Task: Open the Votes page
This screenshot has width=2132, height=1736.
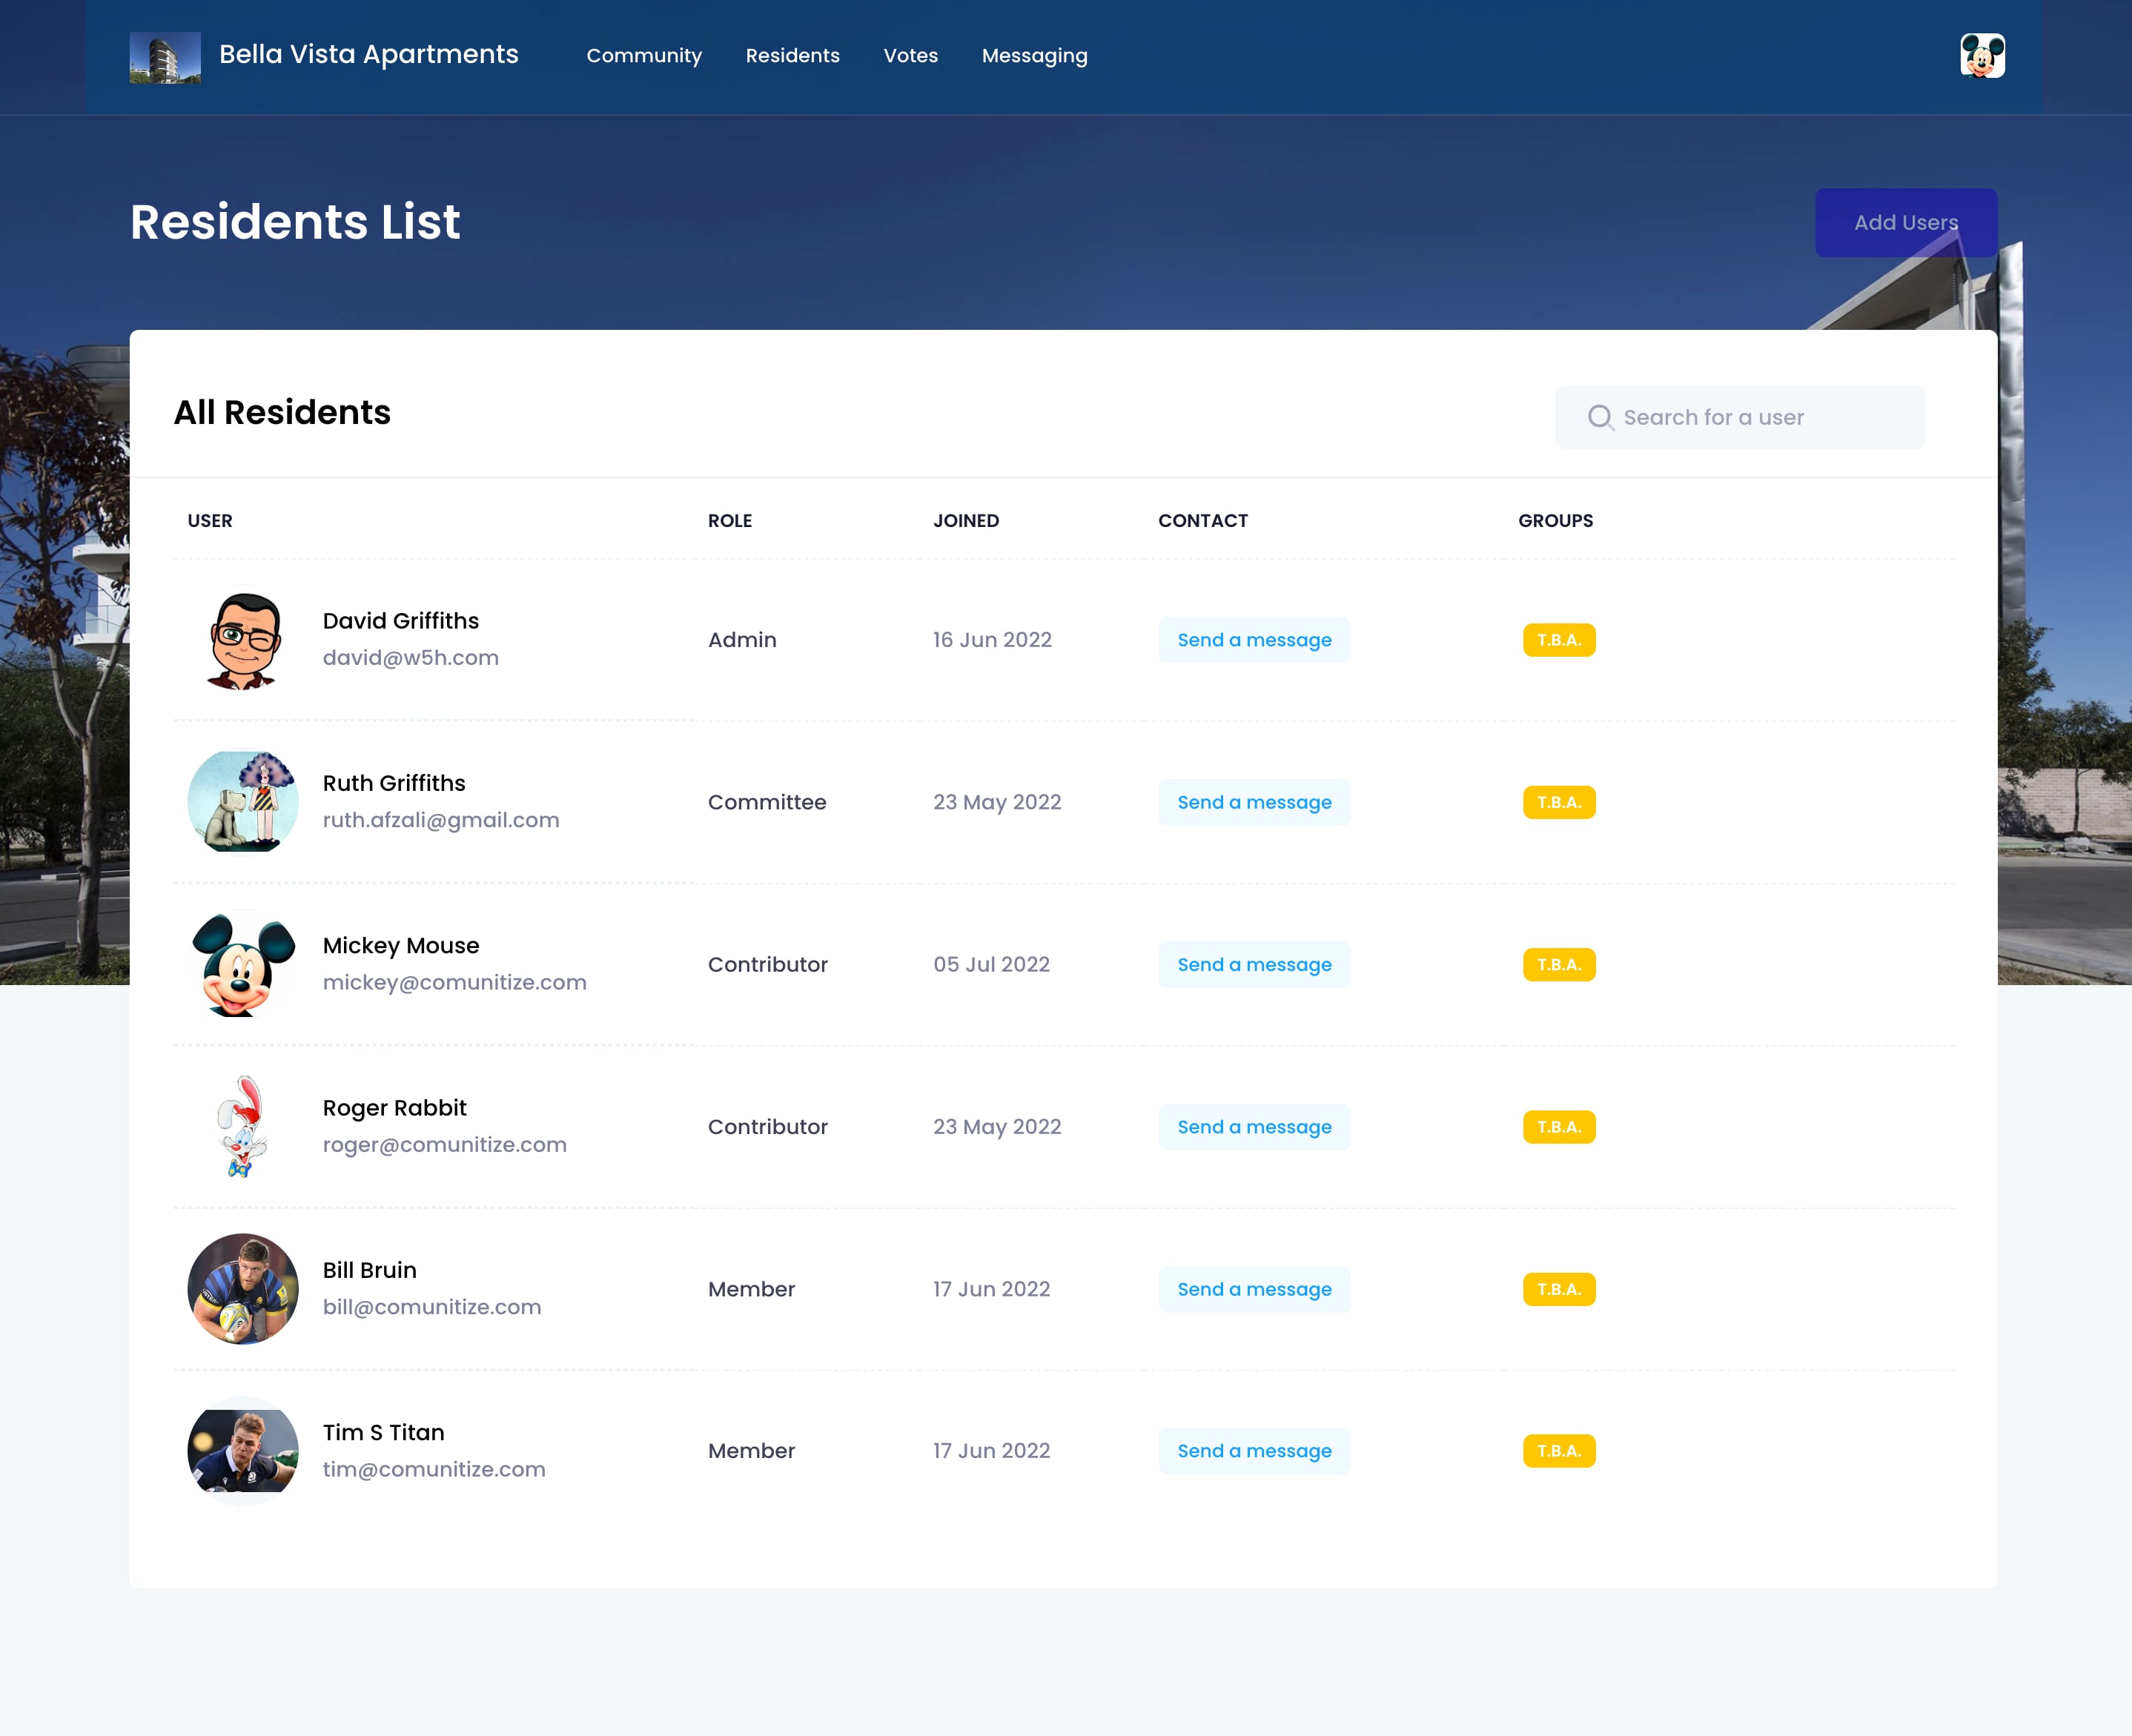Action: pyautogui.click(x=910, y=56)
